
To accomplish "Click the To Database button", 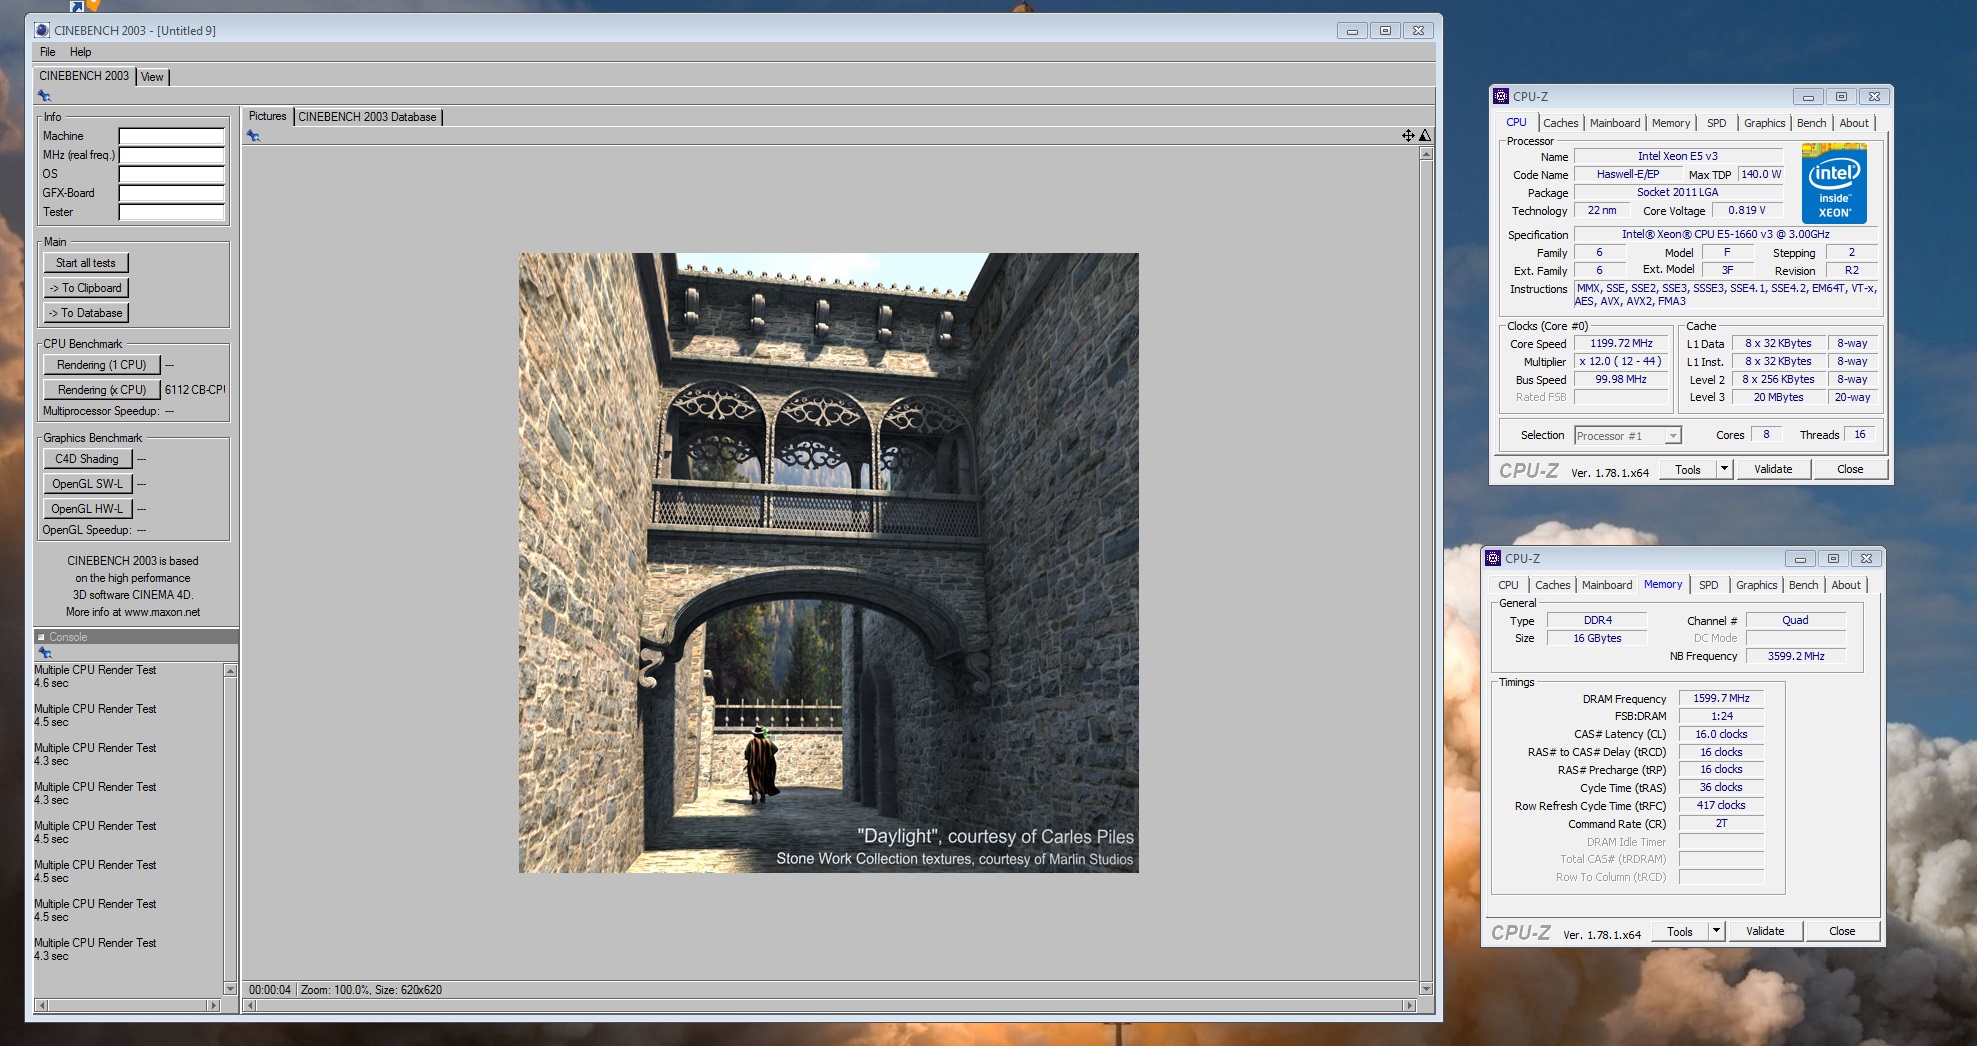I will click(x=86, y=313).
